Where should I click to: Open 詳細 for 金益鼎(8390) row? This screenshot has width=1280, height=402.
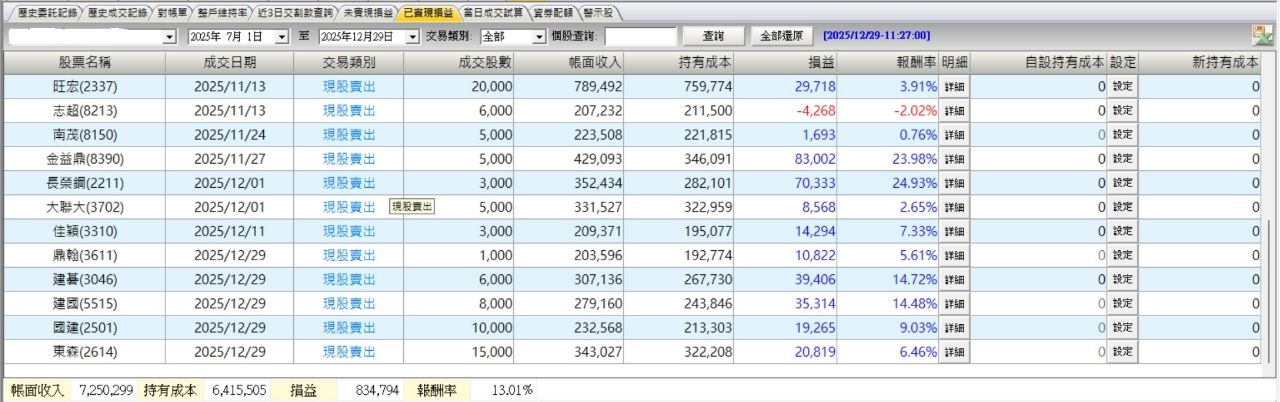point(954,159)
